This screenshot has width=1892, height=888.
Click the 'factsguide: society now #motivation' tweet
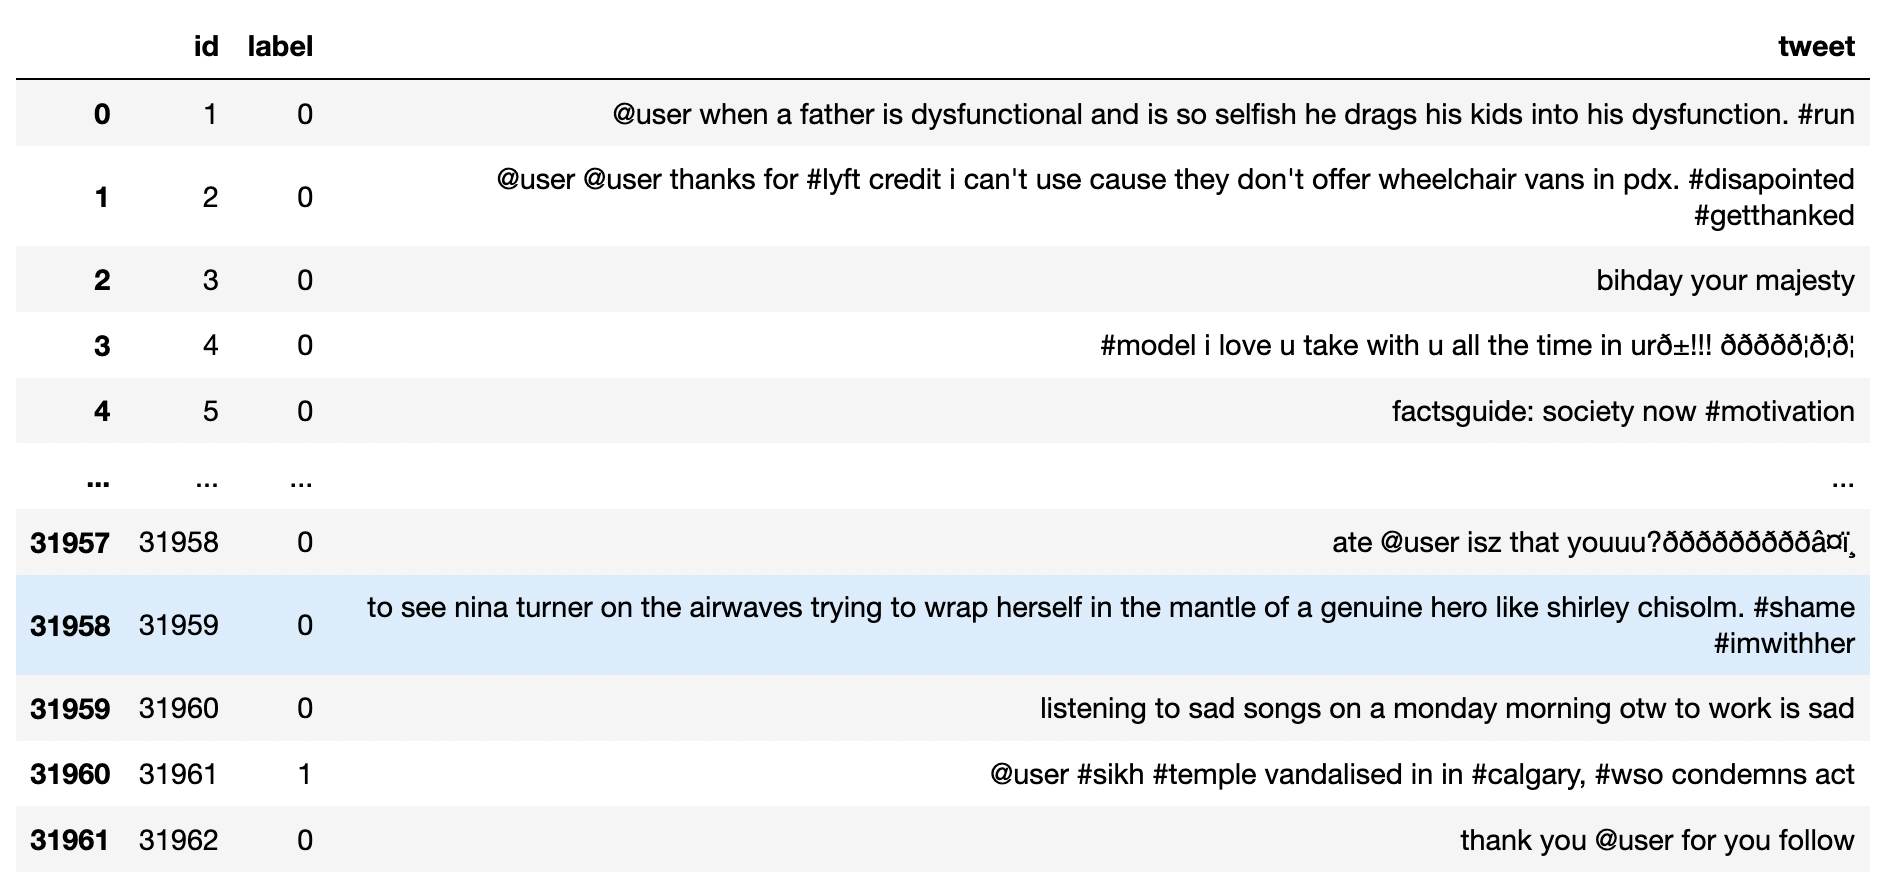1623,411
